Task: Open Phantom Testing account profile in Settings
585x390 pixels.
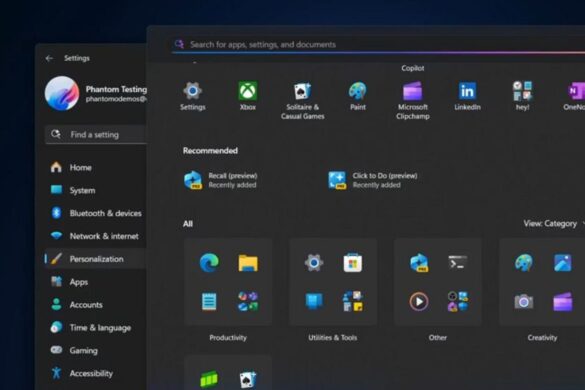Action: [96, 93]
